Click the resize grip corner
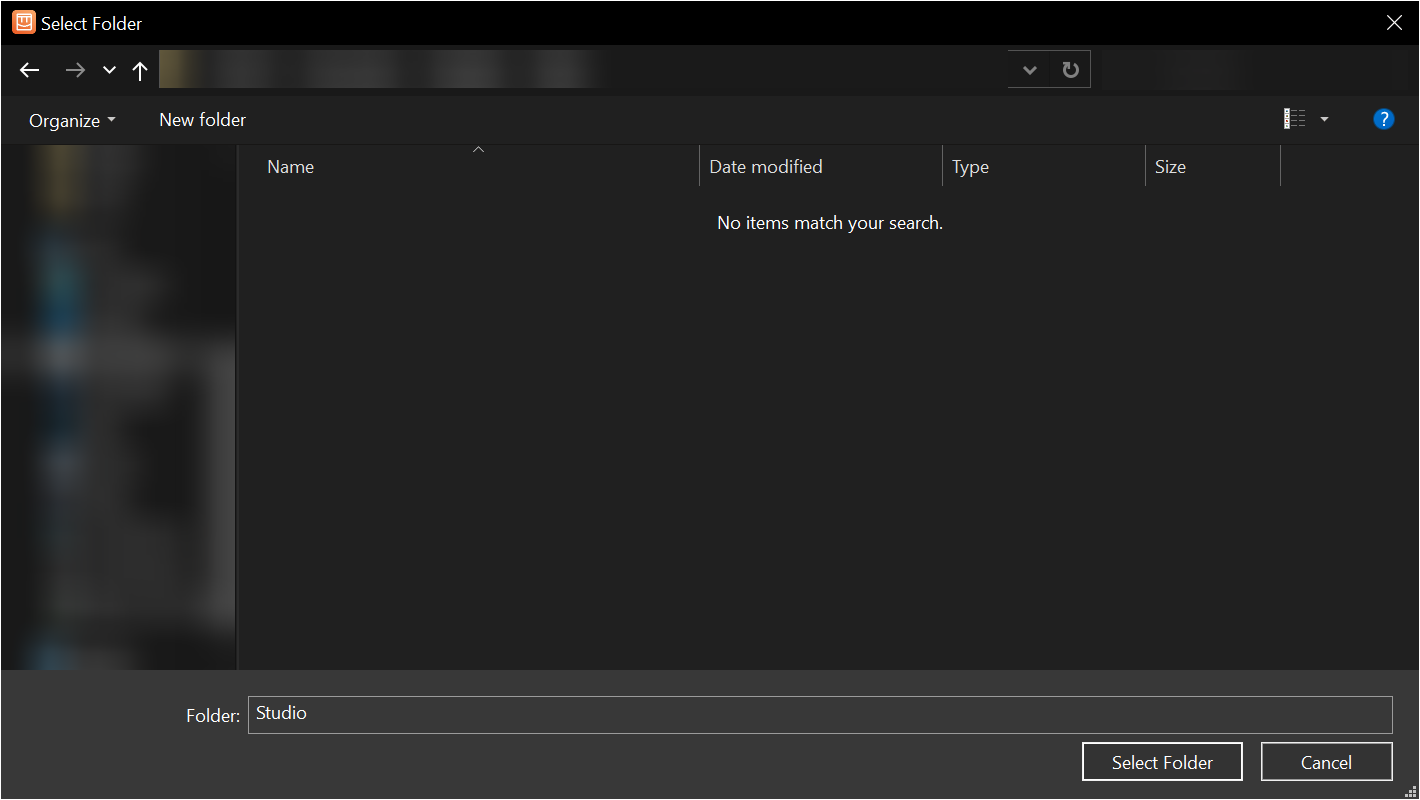Screen dimensions: 1420x800 coord(1412,792)
